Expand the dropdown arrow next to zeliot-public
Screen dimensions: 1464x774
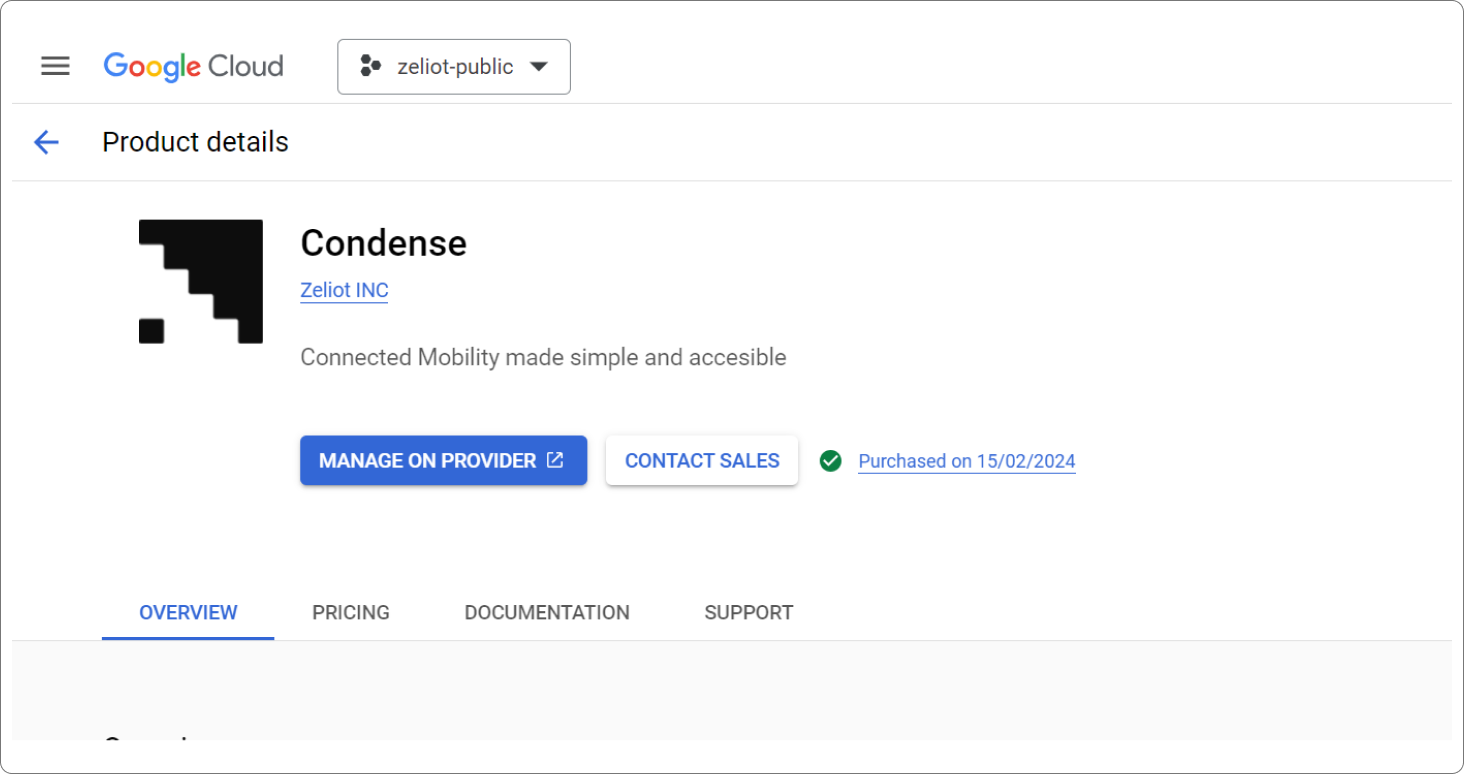coord(538,67)
